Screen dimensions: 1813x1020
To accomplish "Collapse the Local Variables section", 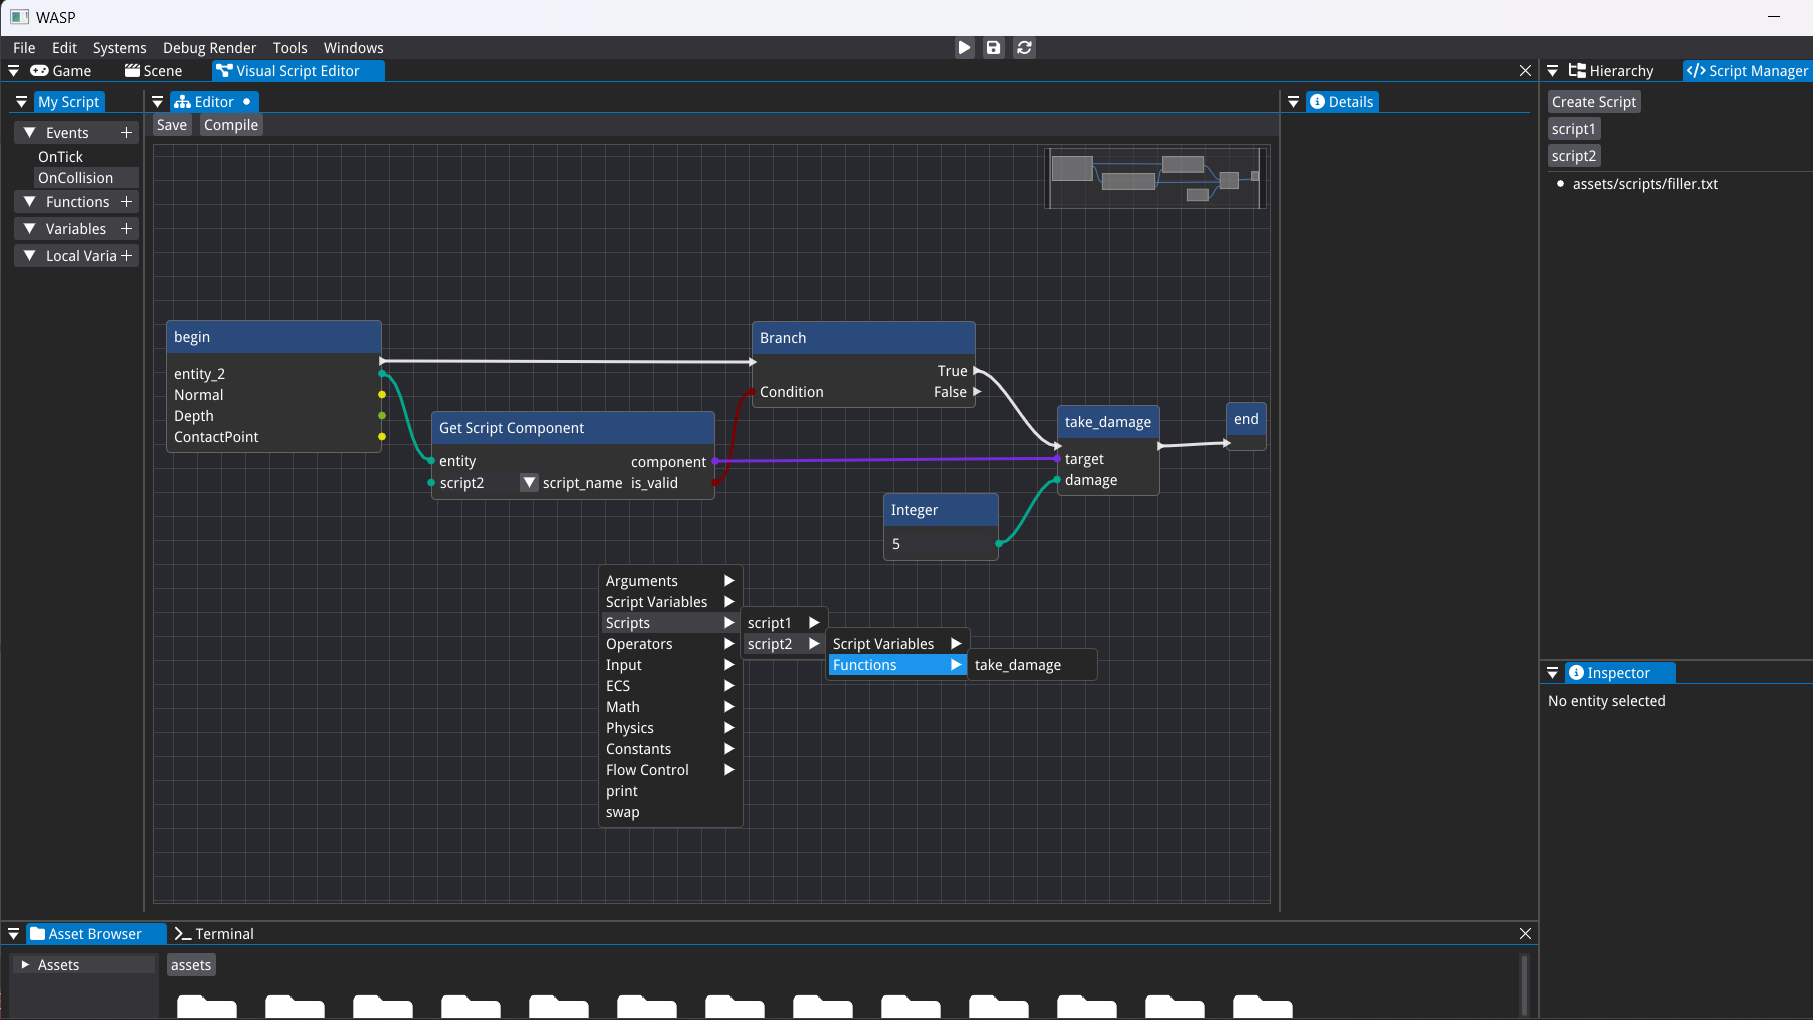I will [x=29, y=256].
